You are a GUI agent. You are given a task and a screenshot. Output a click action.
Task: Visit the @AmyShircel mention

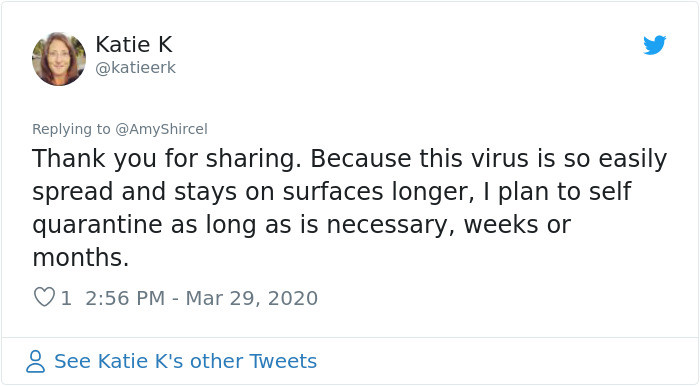(161, 129)
